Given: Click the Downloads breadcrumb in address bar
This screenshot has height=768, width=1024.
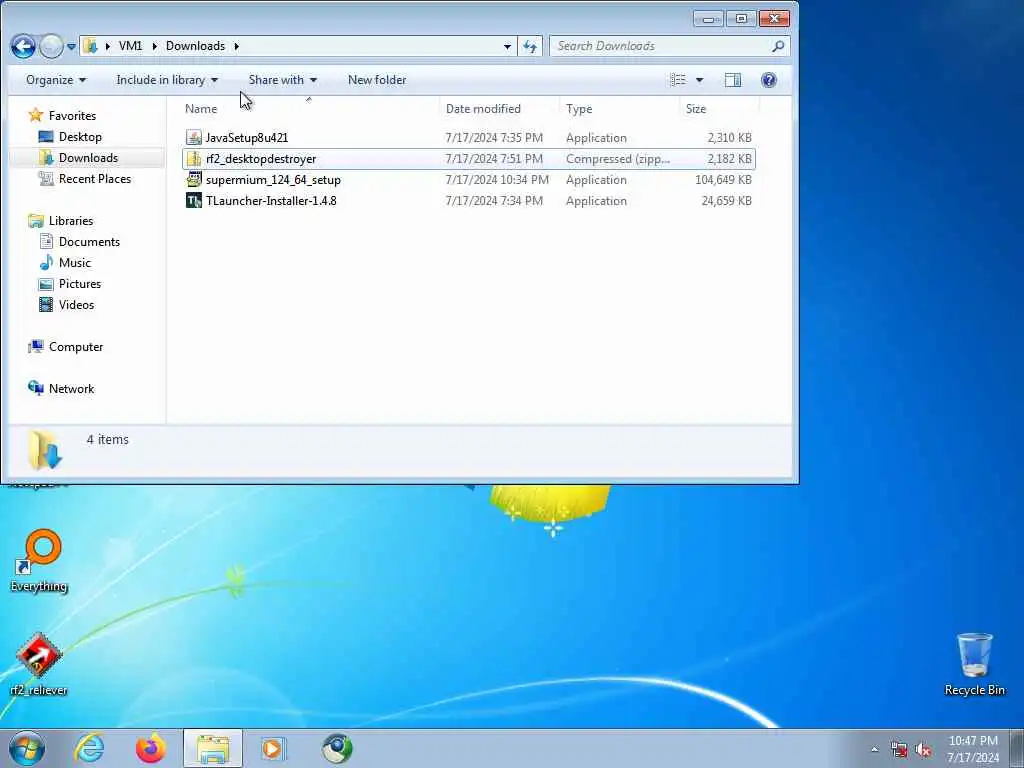Looking at the screenshot, I should pos(195,46).
